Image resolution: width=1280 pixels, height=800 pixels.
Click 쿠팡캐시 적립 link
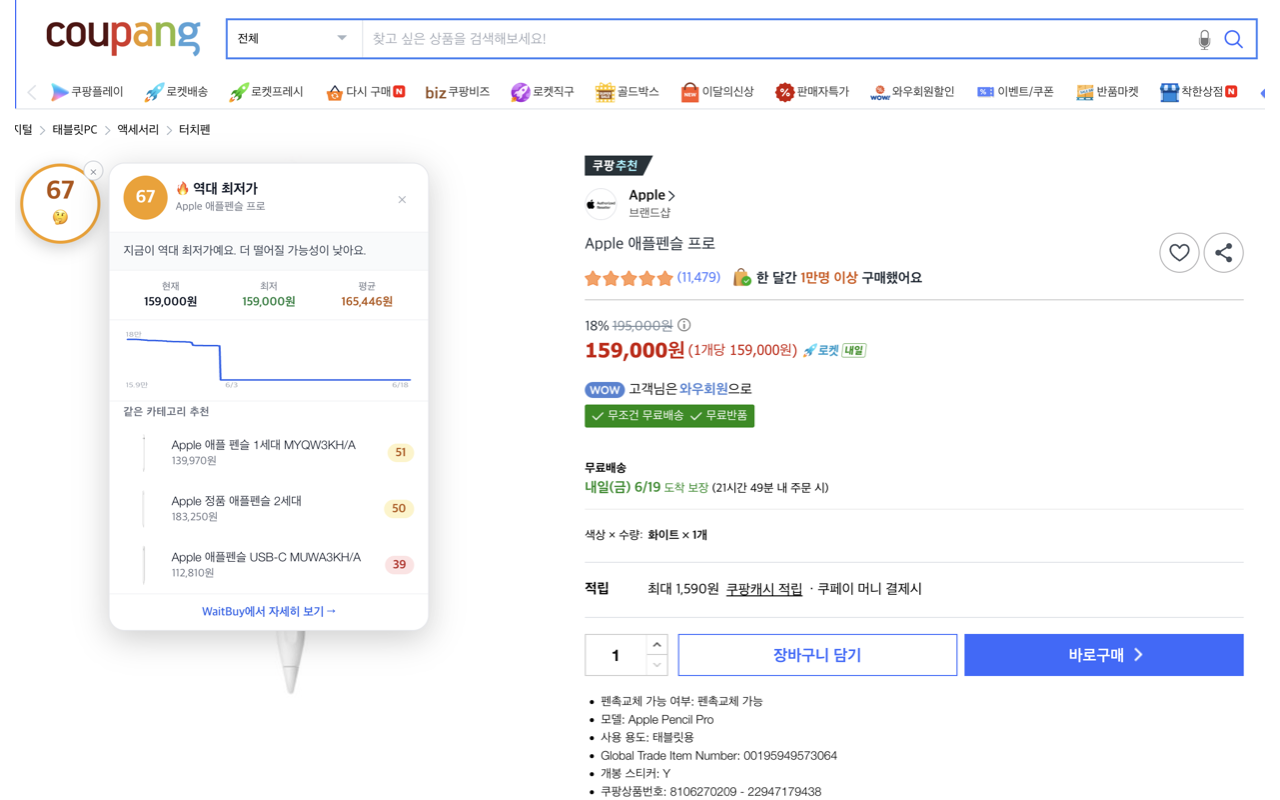click(764, 589)
